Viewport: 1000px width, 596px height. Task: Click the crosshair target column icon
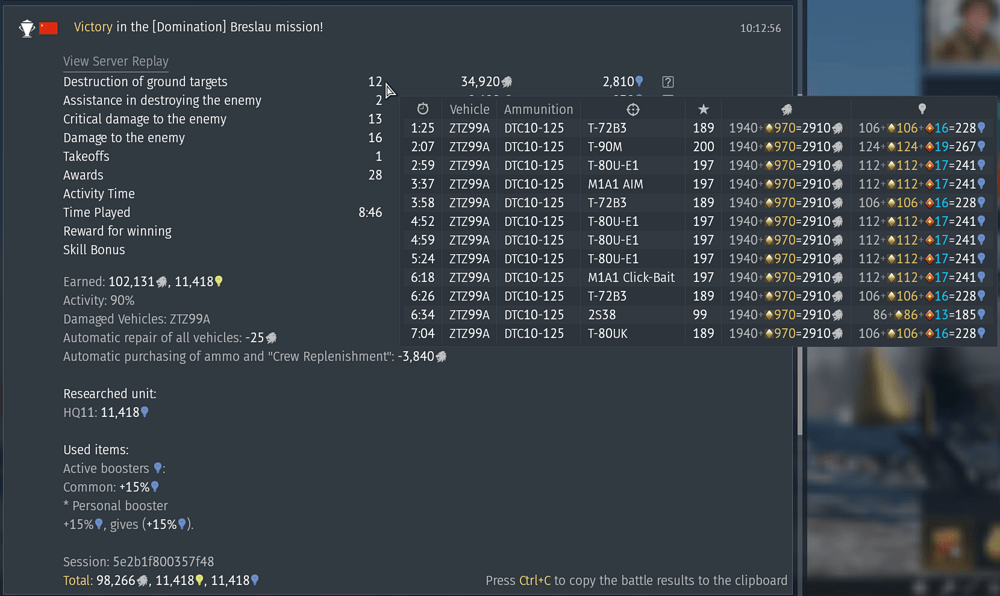pyautogui.click(x=632, y=109)
